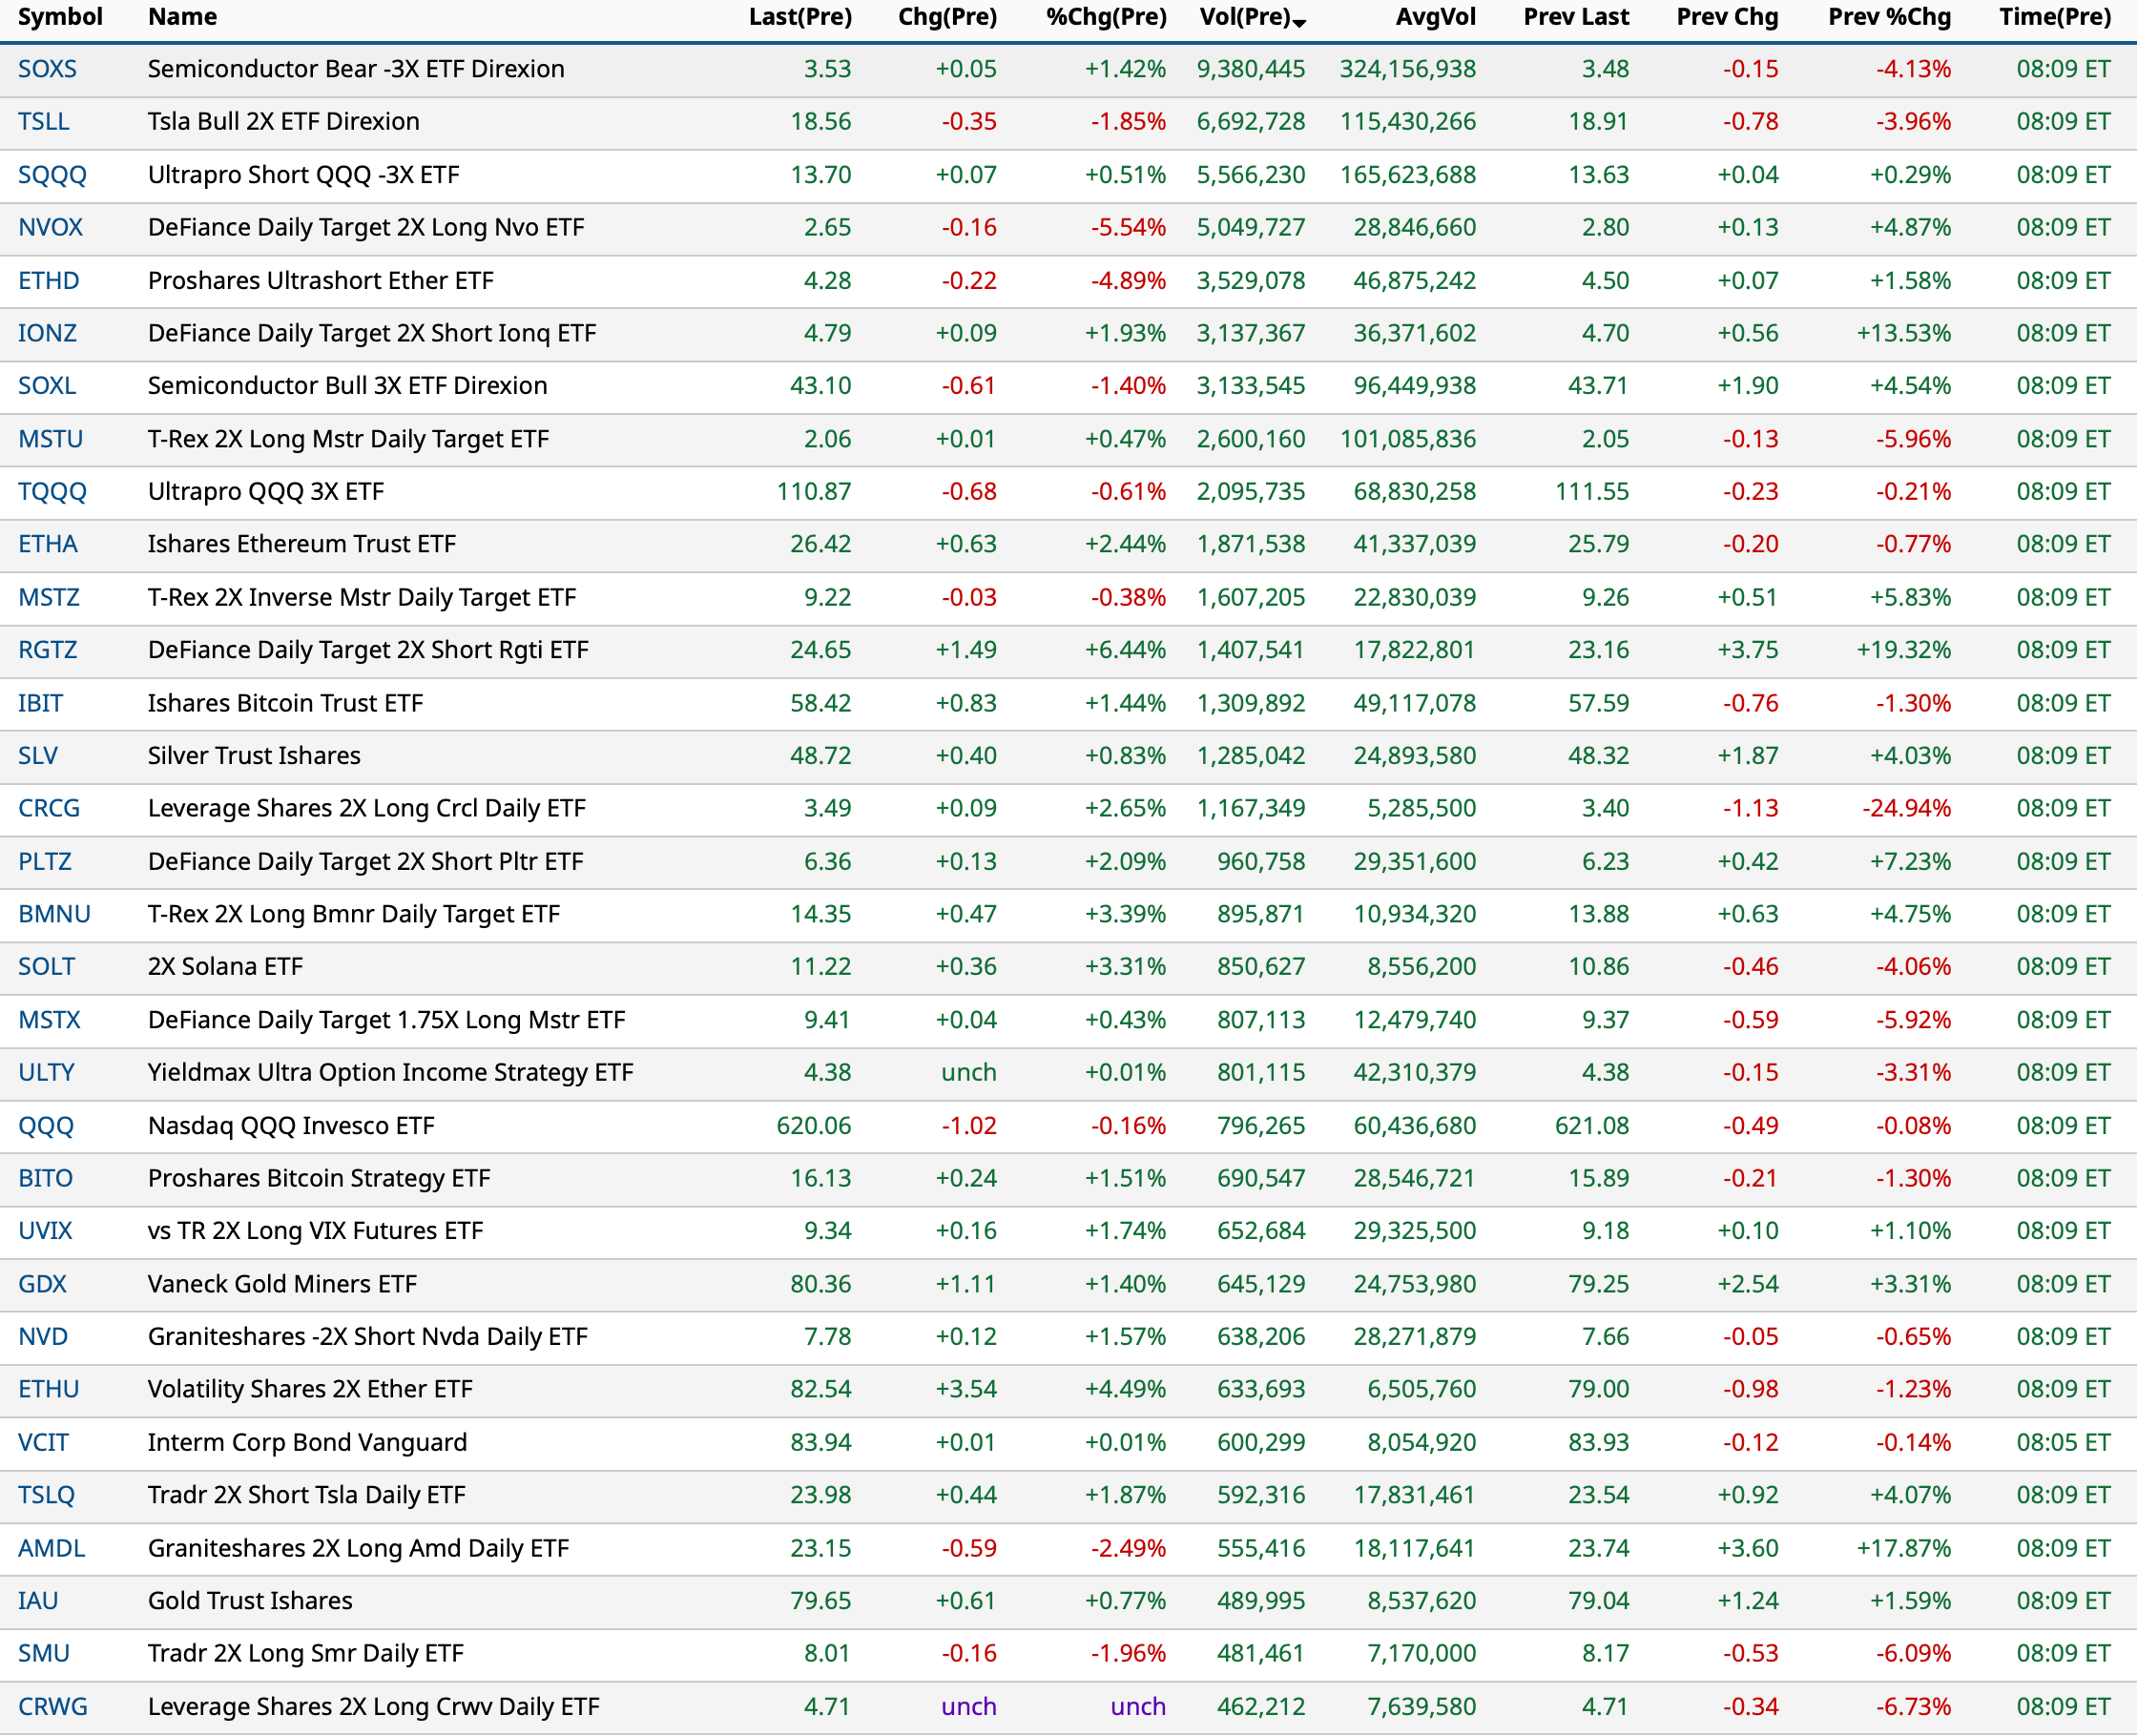2137x1736 pixels.
Task: Sort by the Symbol column header
Action: pyautogui.click(x=60, y=17)
